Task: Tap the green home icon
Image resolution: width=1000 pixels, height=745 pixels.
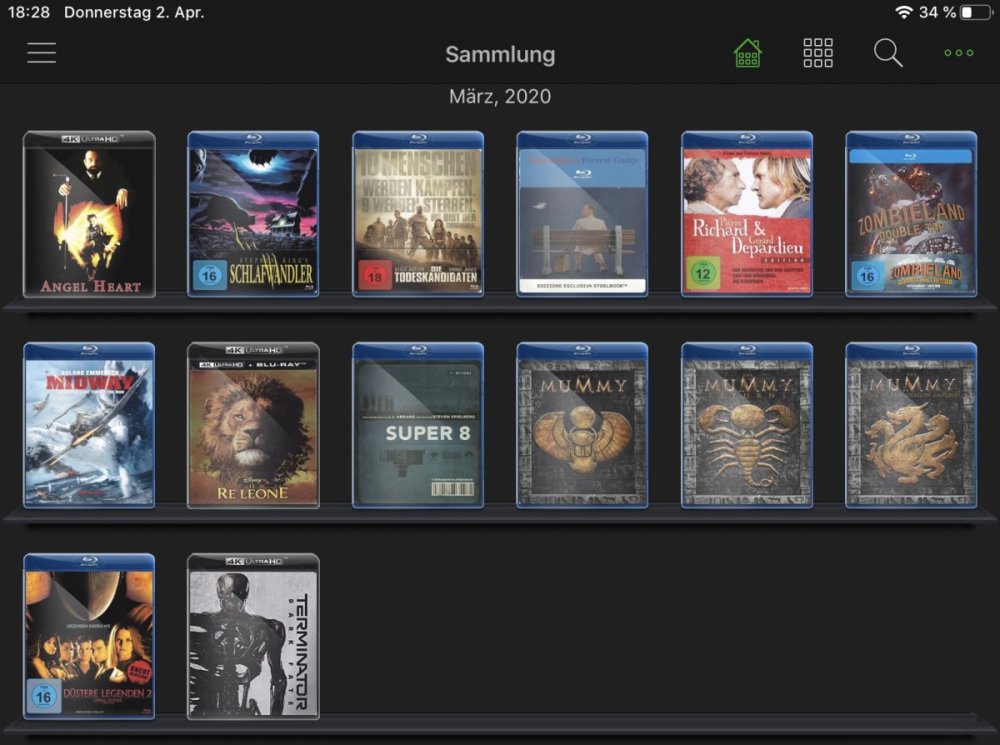Action: pyautogui.click(x=747, y=53)
